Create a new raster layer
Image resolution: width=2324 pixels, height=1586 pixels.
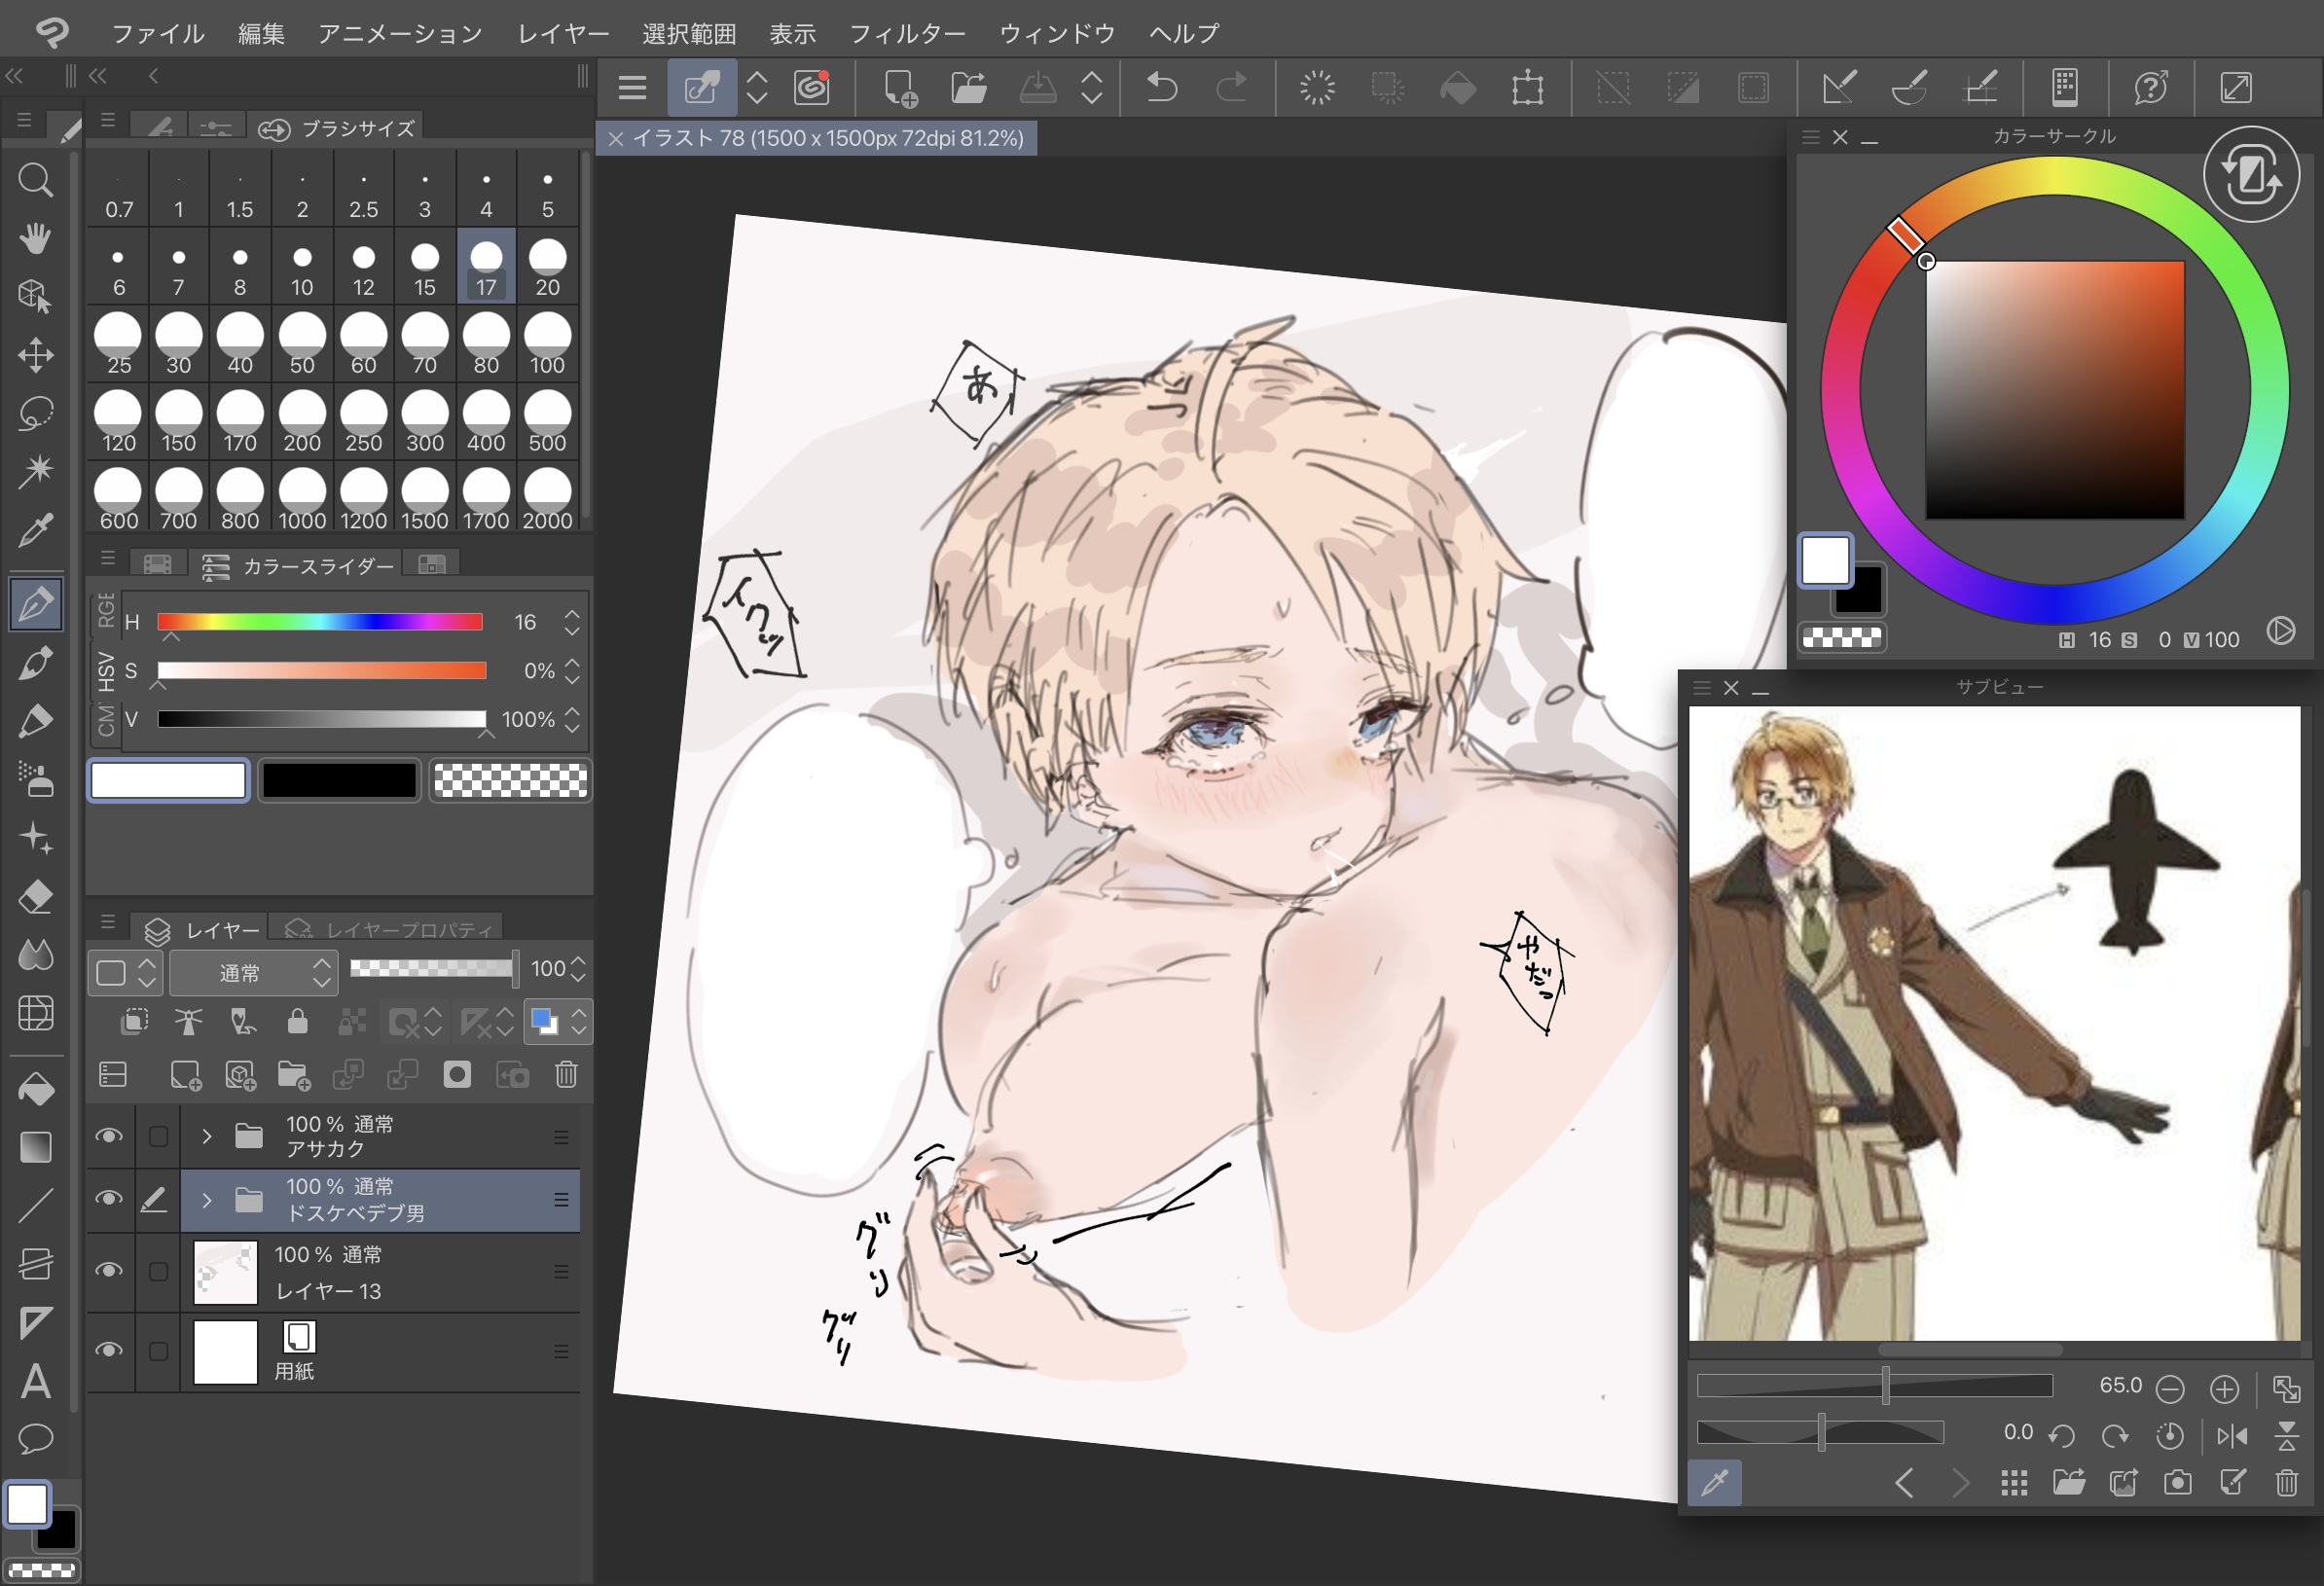[185, 1075]
